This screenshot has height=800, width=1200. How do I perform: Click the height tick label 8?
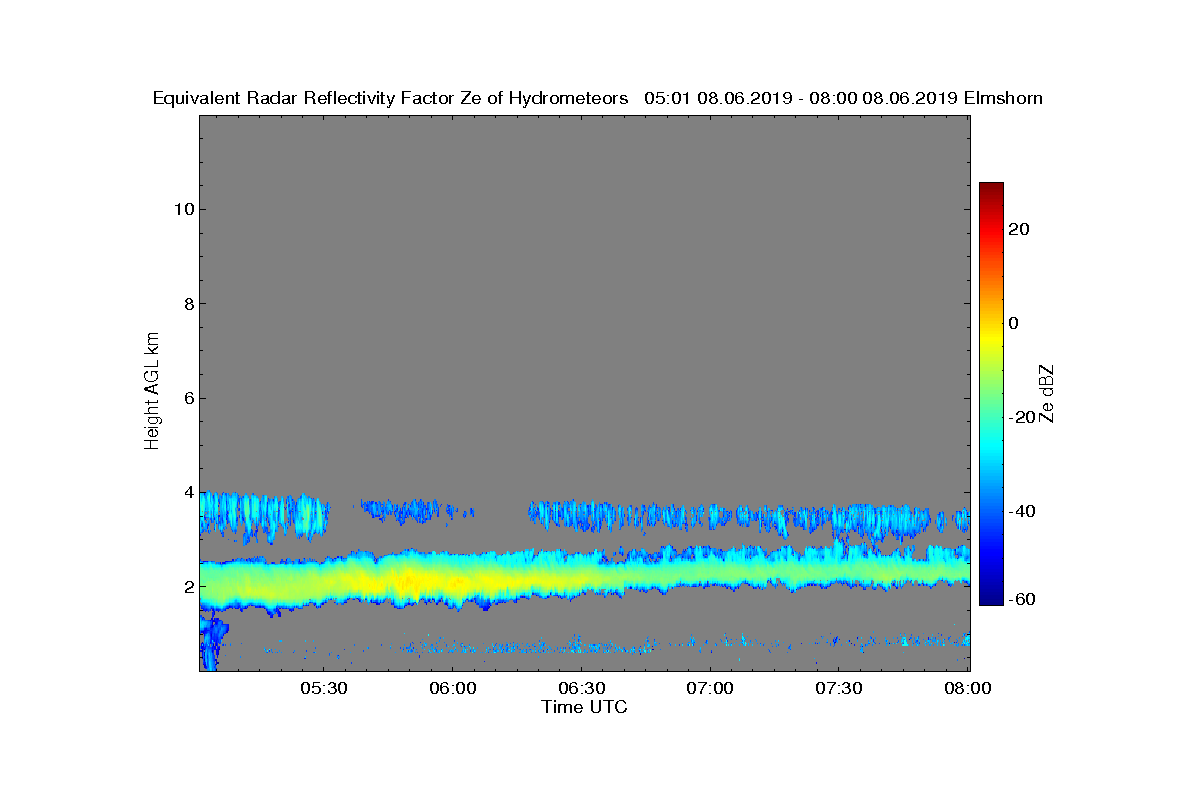coord(187,303)
